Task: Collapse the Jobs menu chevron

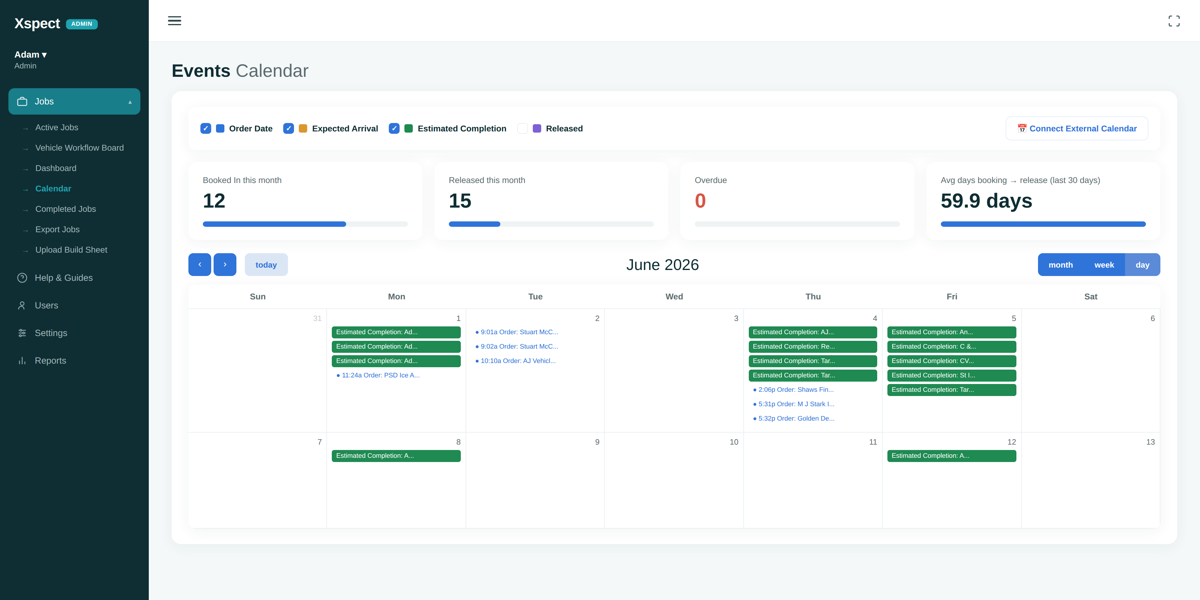Action: pyautogui.click(x=129, y=102)
